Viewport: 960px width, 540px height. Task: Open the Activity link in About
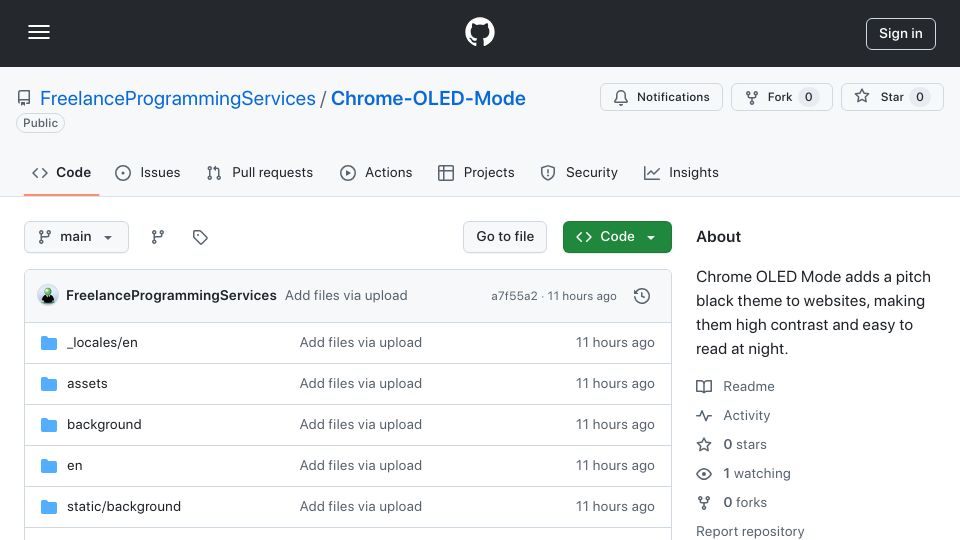[733, 416]
